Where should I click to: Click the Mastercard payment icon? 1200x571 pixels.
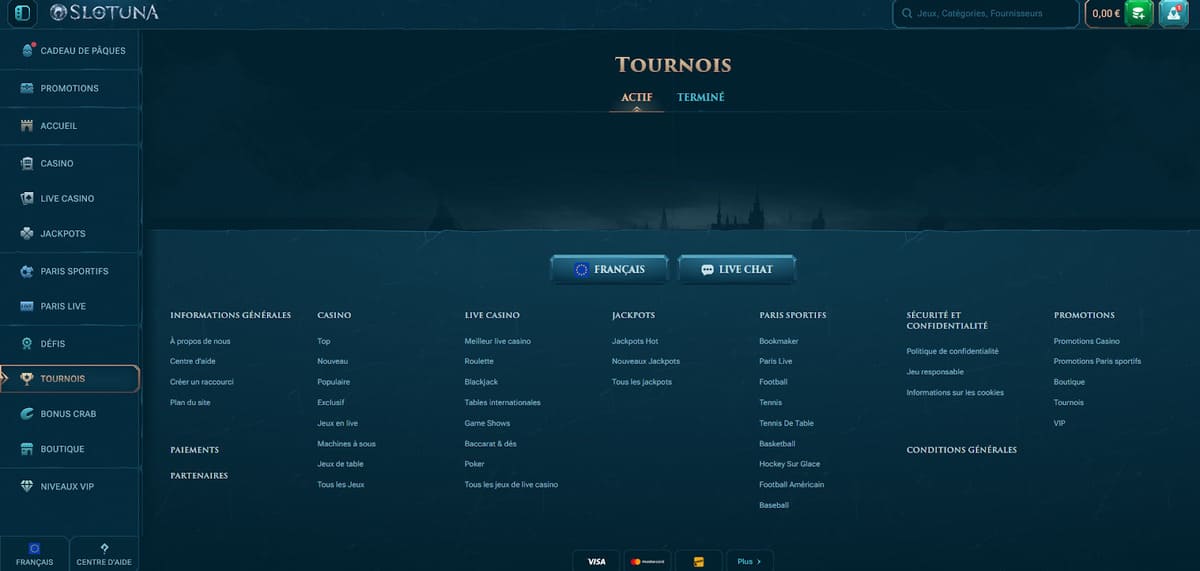(648, 562)
